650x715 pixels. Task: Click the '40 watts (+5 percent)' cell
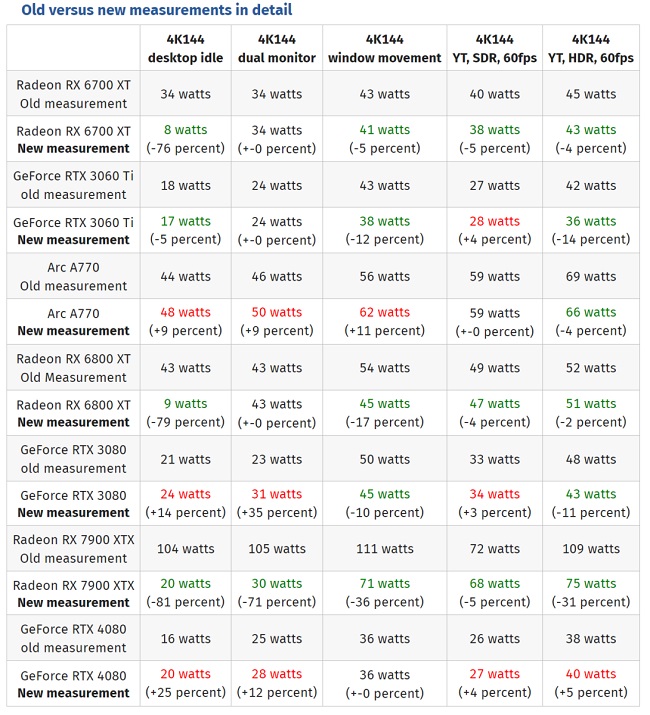click(591, 685)
